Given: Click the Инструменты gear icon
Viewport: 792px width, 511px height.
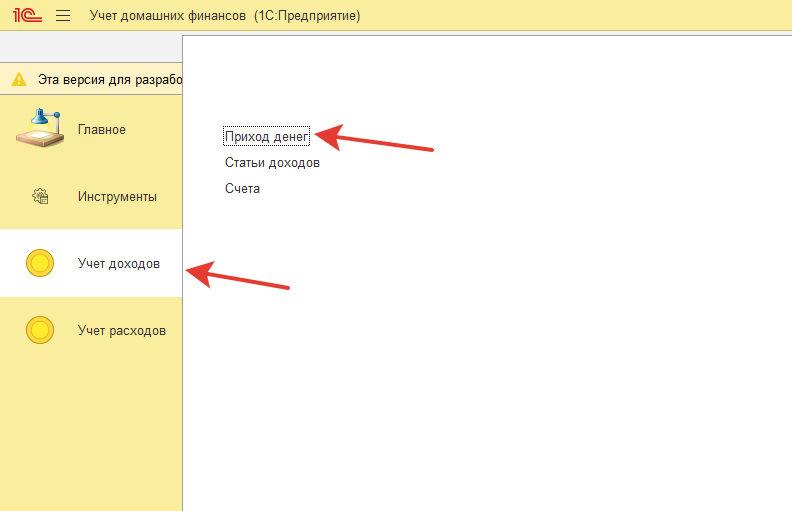Looking at the screenshot, I should click(40, 196).
